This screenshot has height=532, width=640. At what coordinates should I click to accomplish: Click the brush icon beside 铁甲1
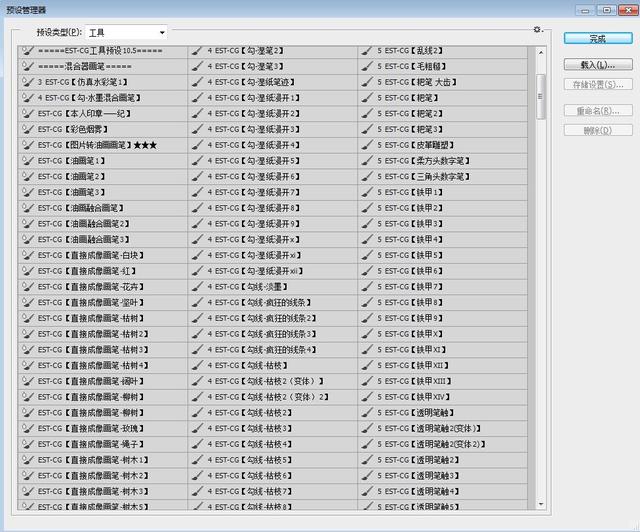(367, 192)
